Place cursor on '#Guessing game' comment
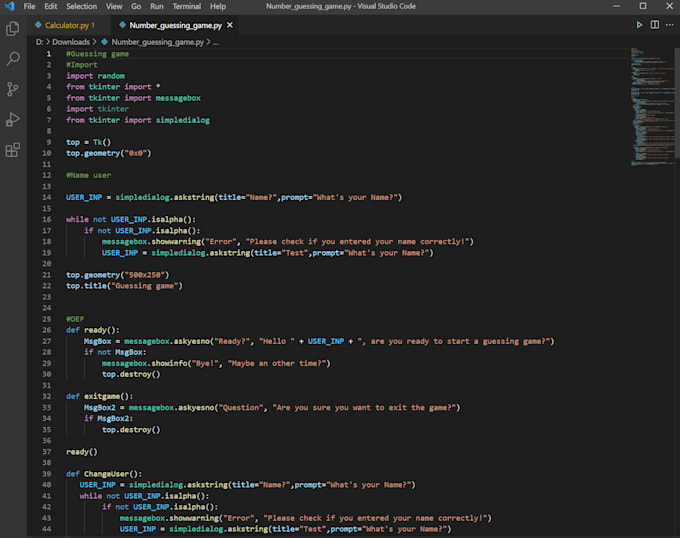This screenshot has width=680, height=538. pyautogui.click(x=98, y=54)
